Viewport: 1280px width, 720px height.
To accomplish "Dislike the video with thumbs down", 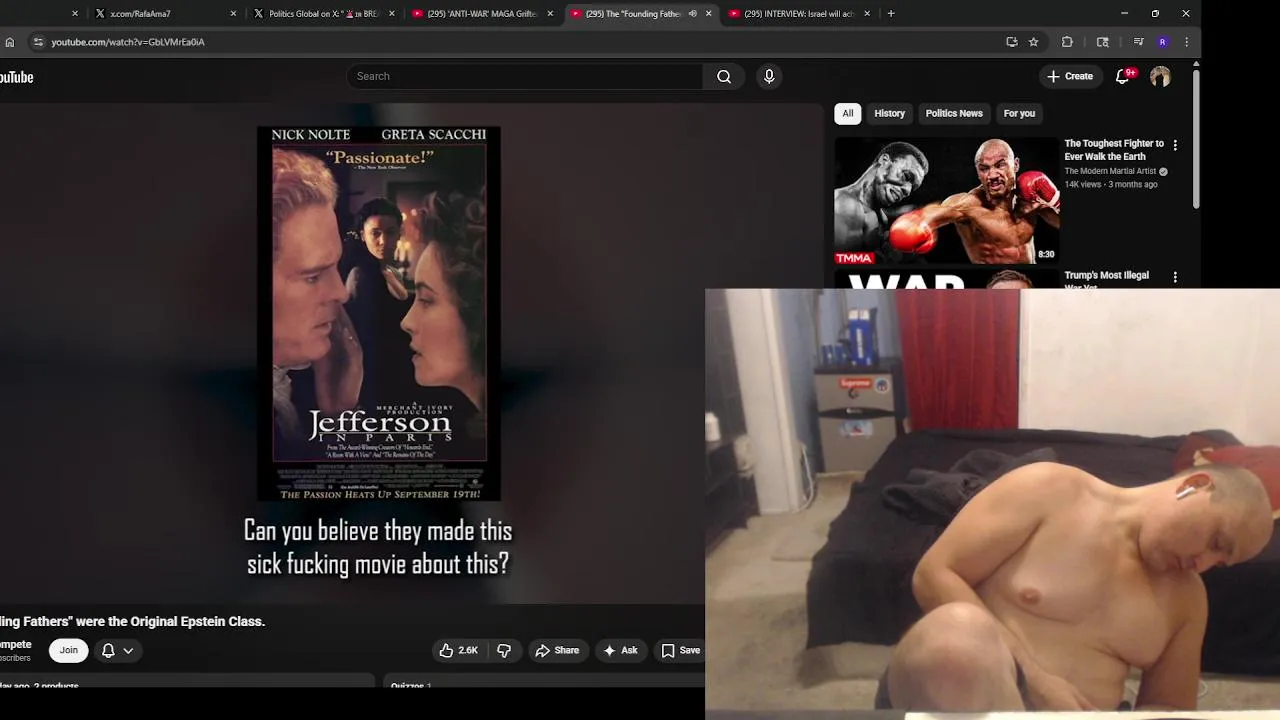I will point(504,650).
